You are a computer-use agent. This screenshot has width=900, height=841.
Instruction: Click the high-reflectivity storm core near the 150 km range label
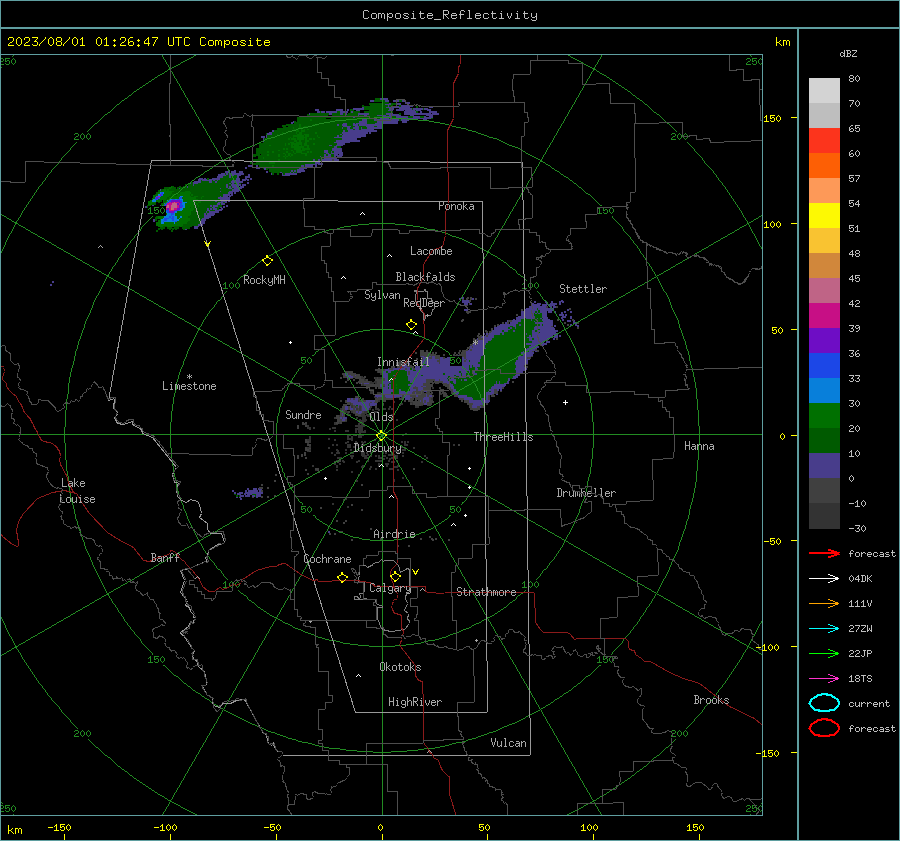(173, 206)
